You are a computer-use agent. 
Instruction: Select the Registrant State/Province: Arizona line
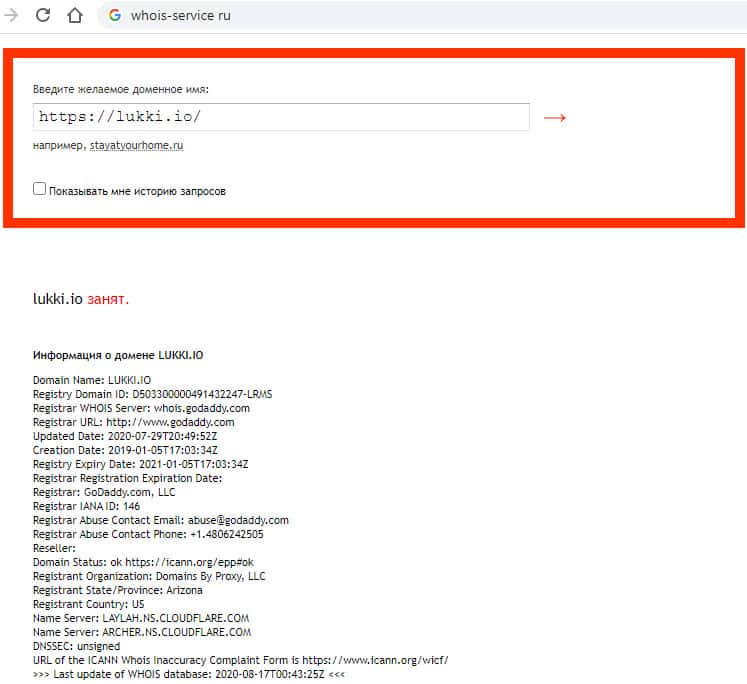coord(118,590)
